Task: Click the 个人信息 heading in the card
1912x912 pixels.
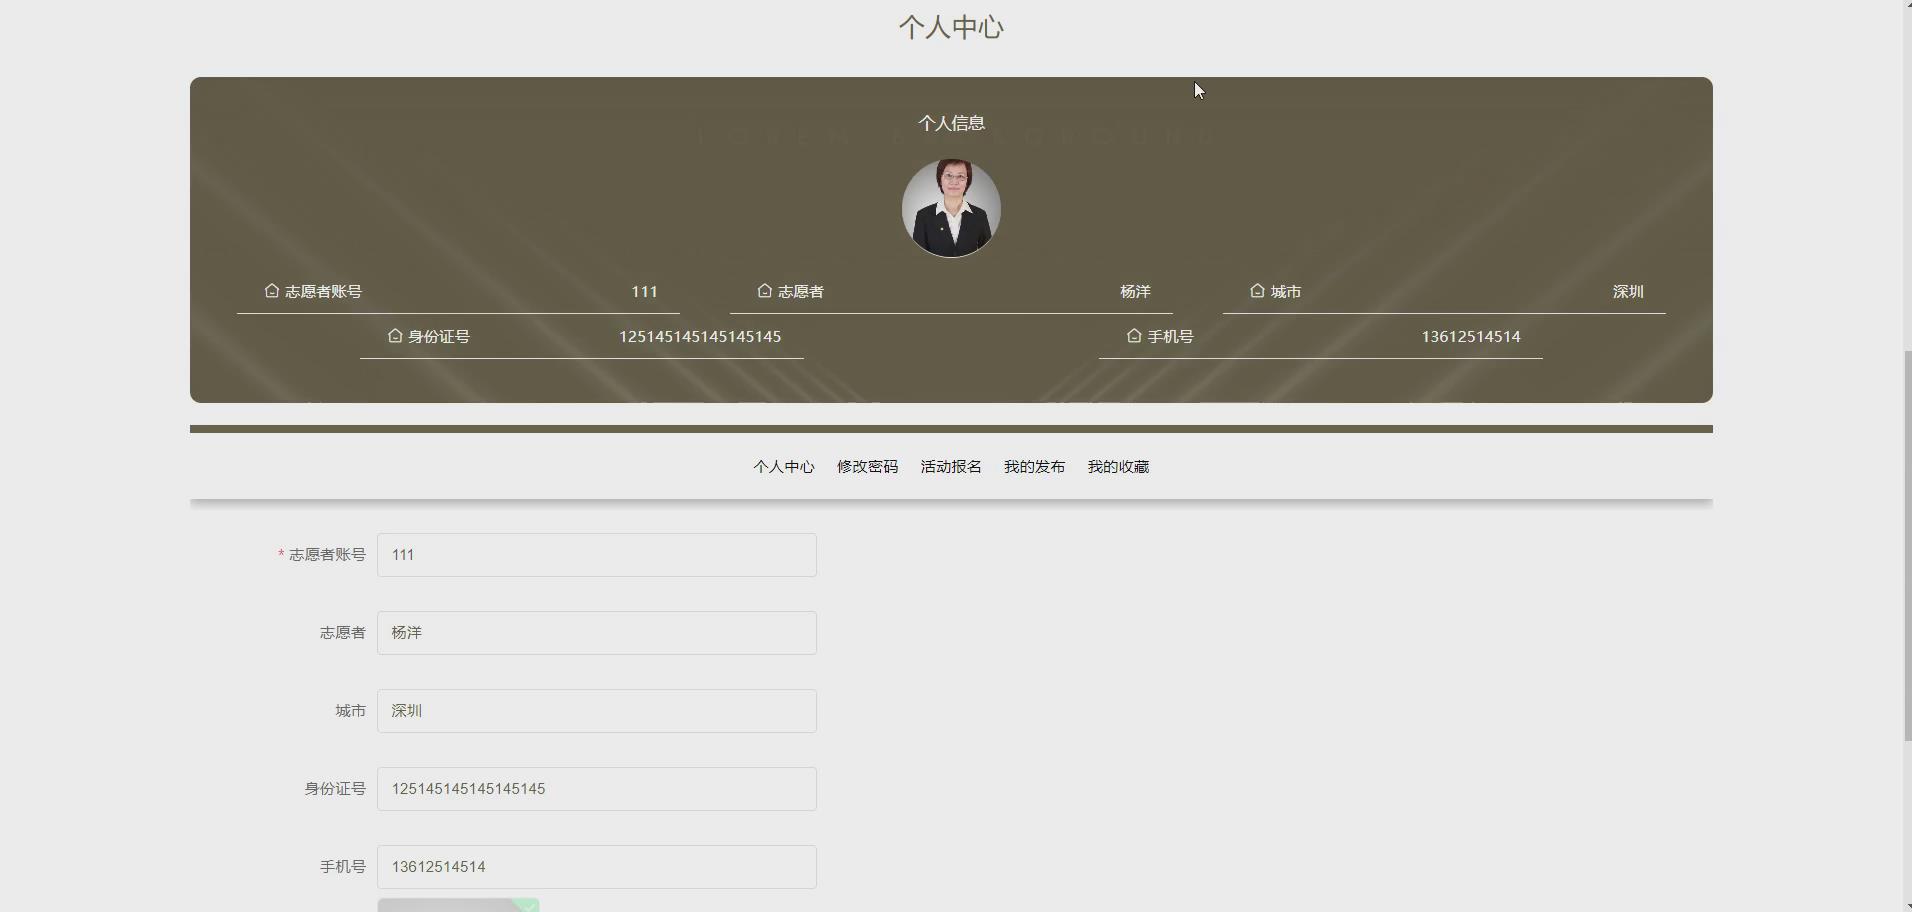Action: pyautogui.click(x=951, y=123)
